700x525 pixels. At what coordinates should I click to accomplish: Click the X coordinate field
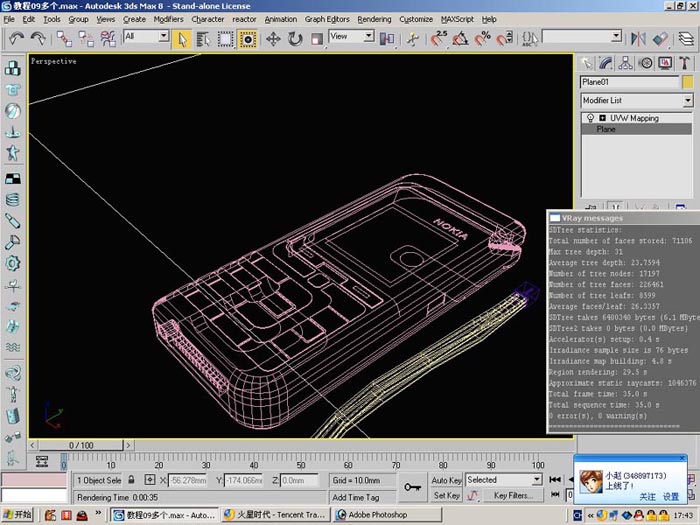(x=188, y=480)
